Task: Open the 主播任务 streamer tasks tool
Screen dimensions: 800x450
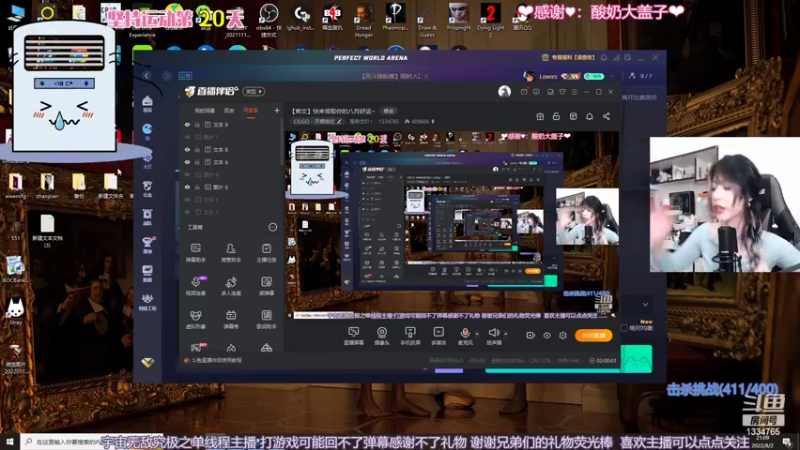Action: 266,253
